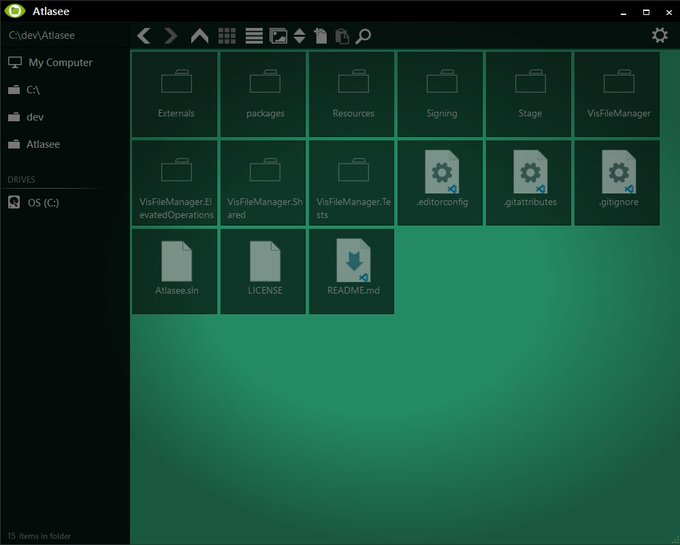680x545 pixels.
Task: Open the Stage folder
Action: 529,94
